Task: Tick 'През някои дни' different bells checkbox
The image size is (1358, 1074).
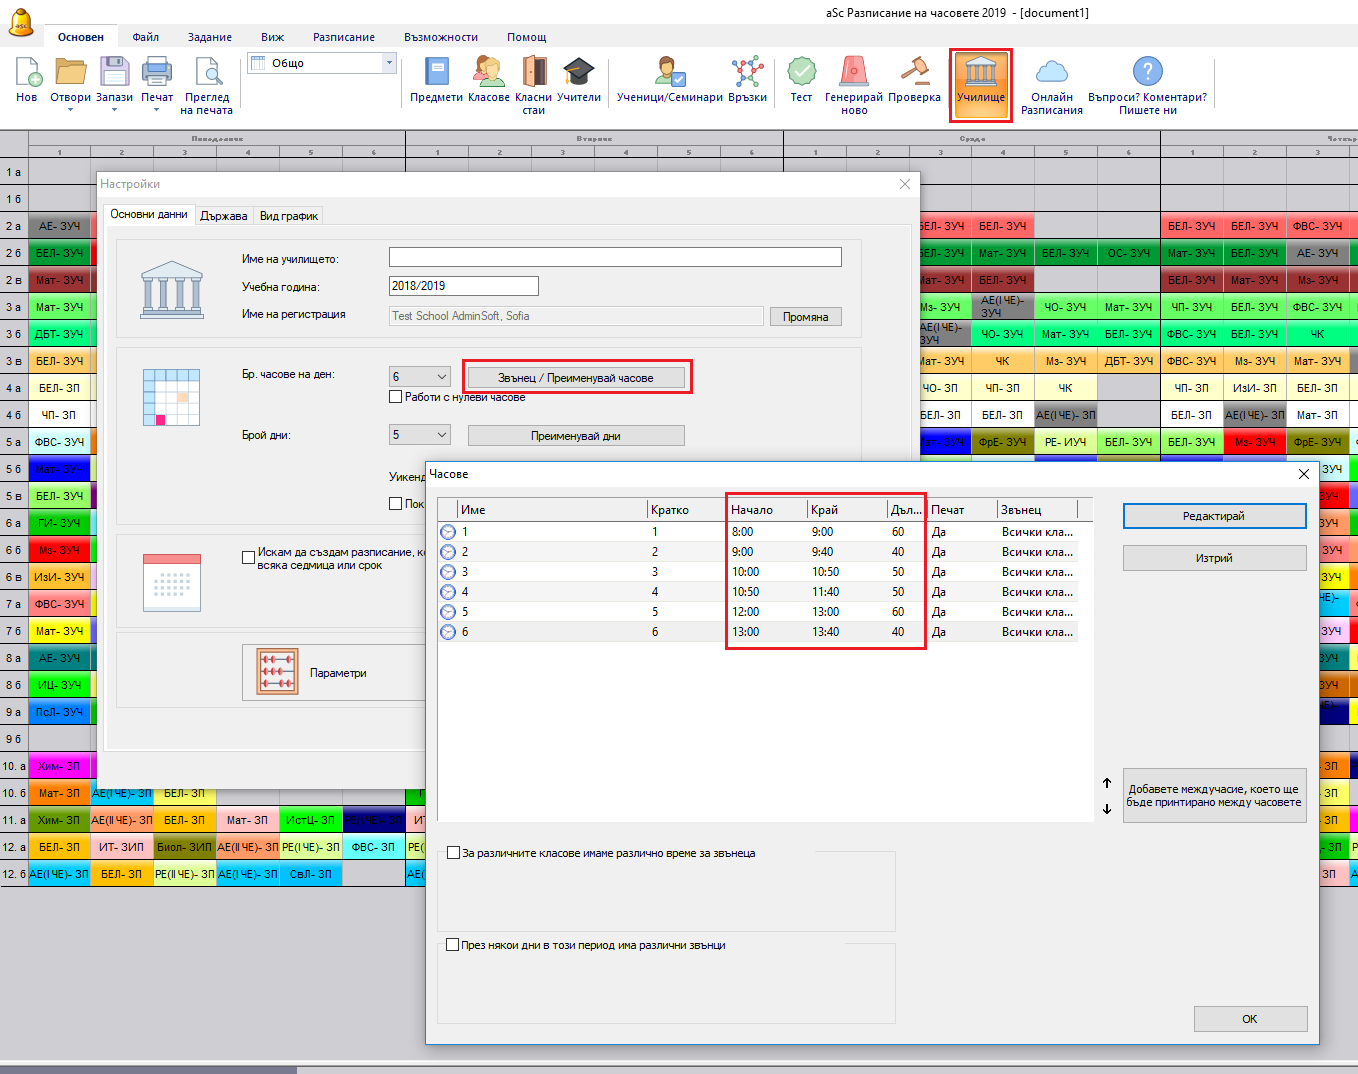Action: pyautogui.click(x=453, y=945)
